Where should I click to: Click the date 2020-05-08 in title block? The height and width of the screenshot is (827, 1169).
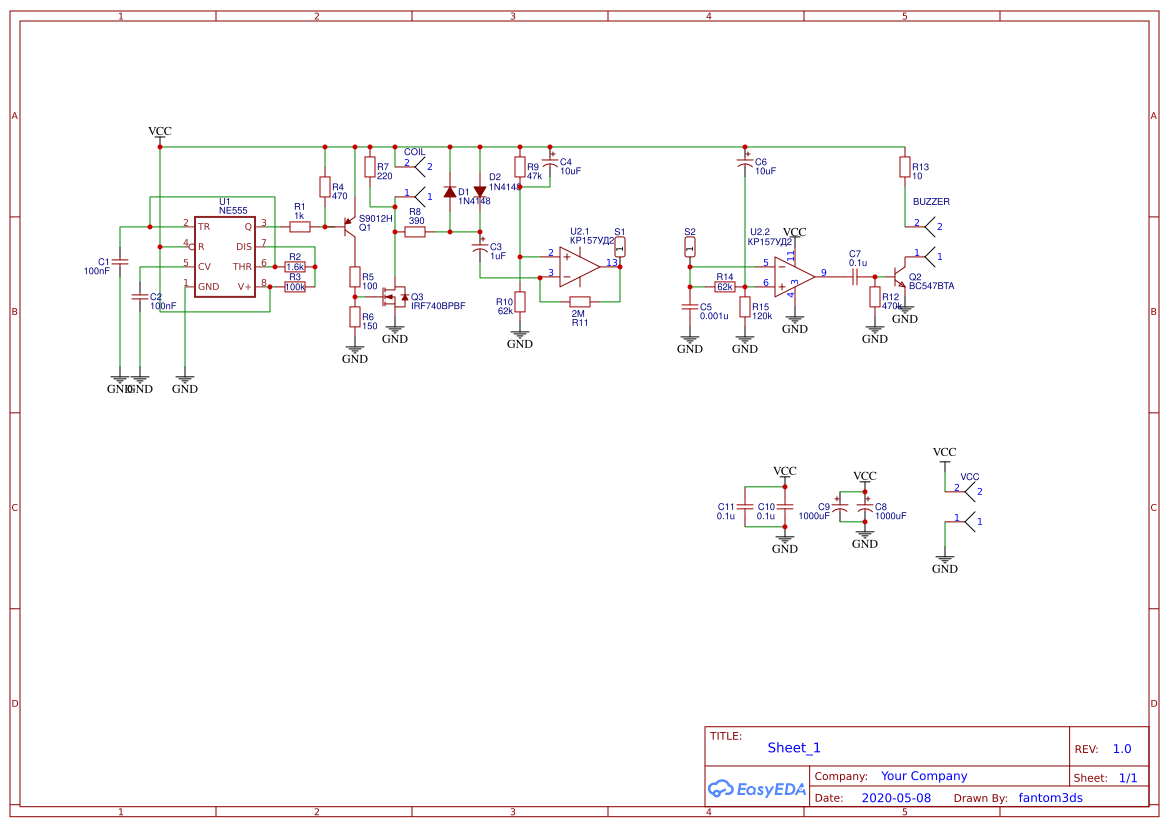(897, 797)
